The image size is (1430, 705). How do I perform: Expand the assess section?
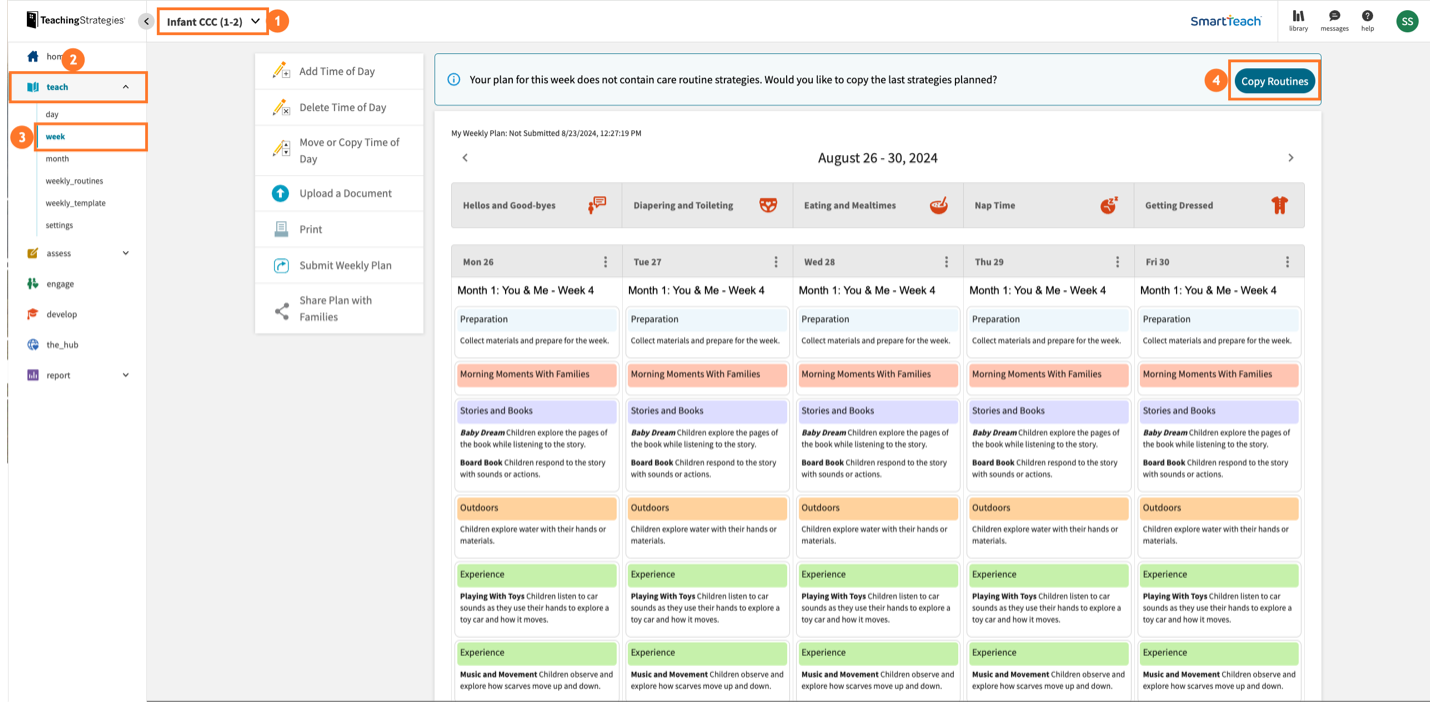pyautogui.click(x=125, y=253)
